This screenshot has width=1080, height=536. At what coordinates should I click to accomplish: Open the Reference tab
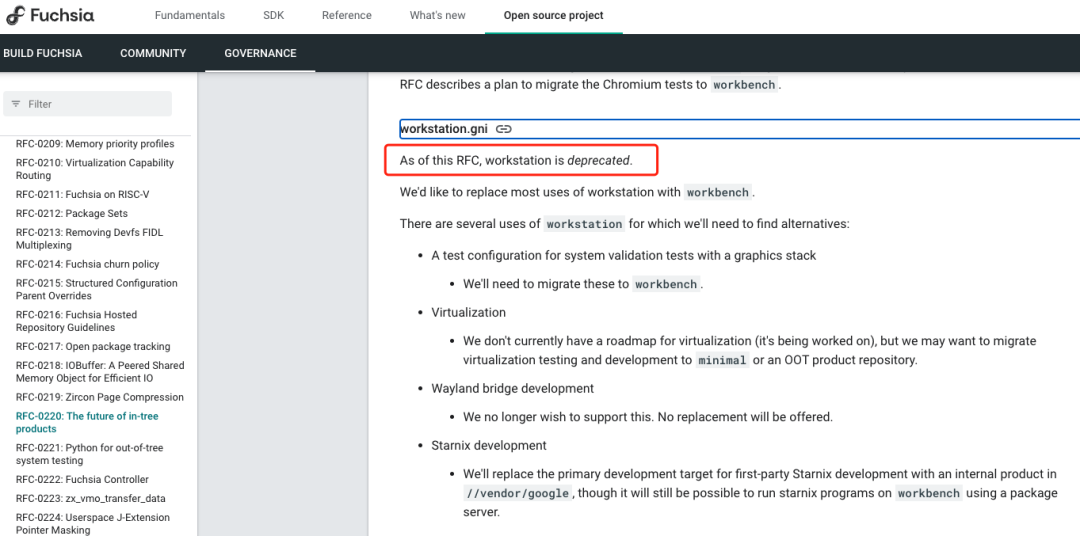[x=346, y=15]
